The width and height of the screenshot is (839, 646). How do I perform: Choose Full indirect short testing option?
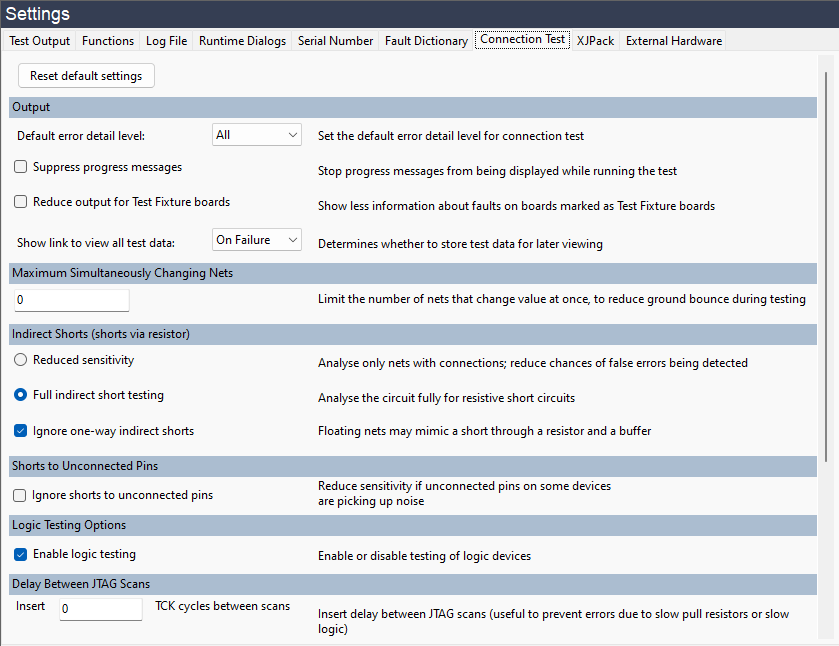pos(21,395)
